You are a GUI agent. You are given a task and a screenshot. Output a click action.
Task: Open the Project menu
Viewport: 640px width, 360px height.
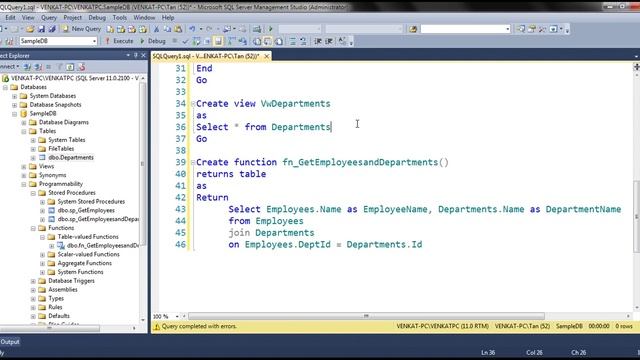tap(72, 18)
